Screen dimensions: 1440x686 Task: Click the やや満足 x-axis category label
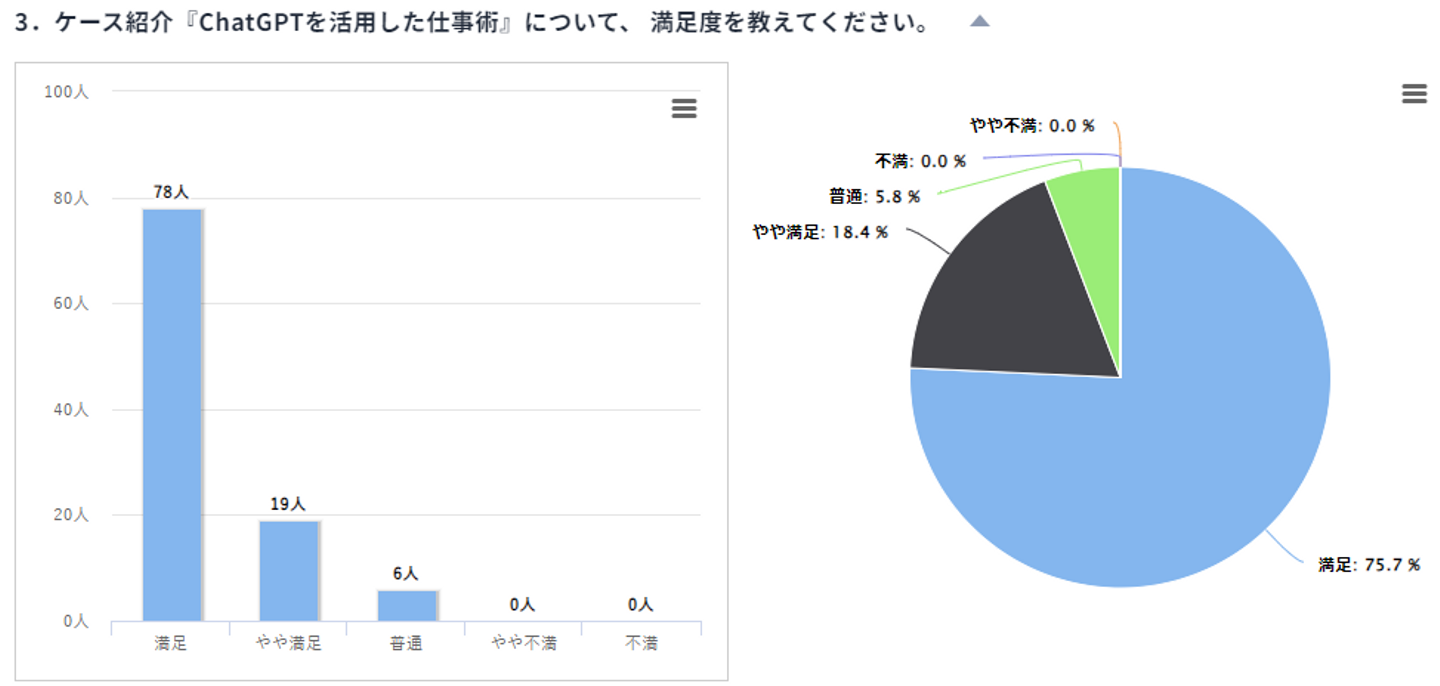[289, 644]
